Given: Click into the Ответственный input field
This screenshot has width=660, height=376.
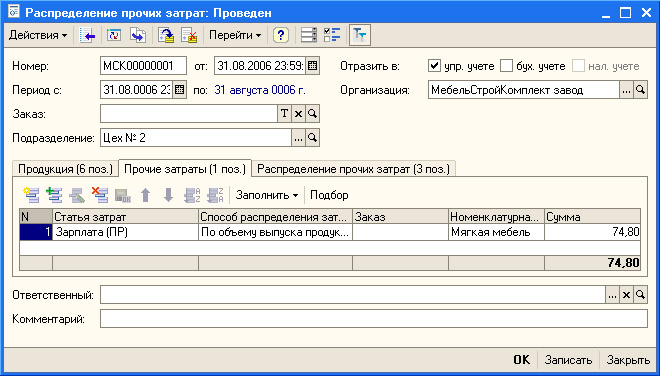Looking at the screenshot, I should 353,295.
